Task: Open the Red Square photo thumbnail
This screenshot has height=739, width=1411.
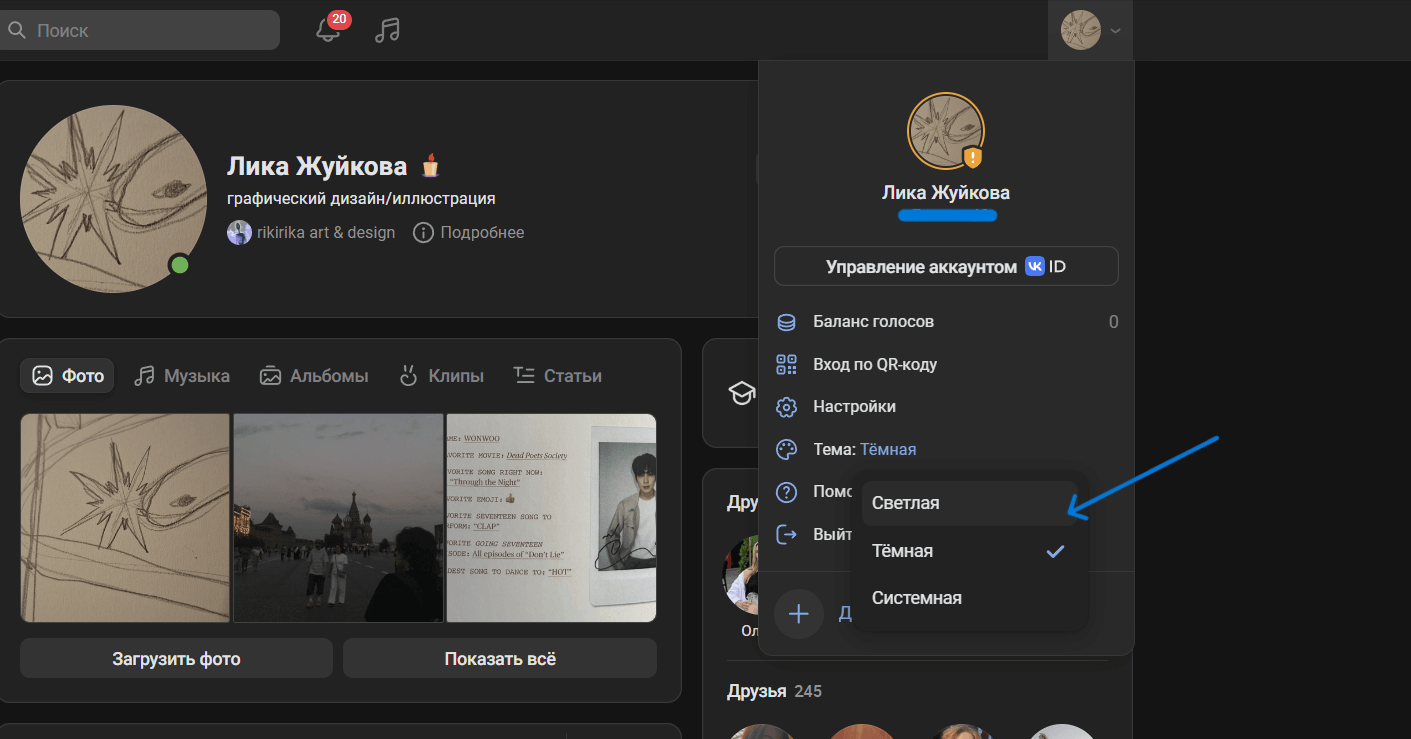Action: point(338,518)
